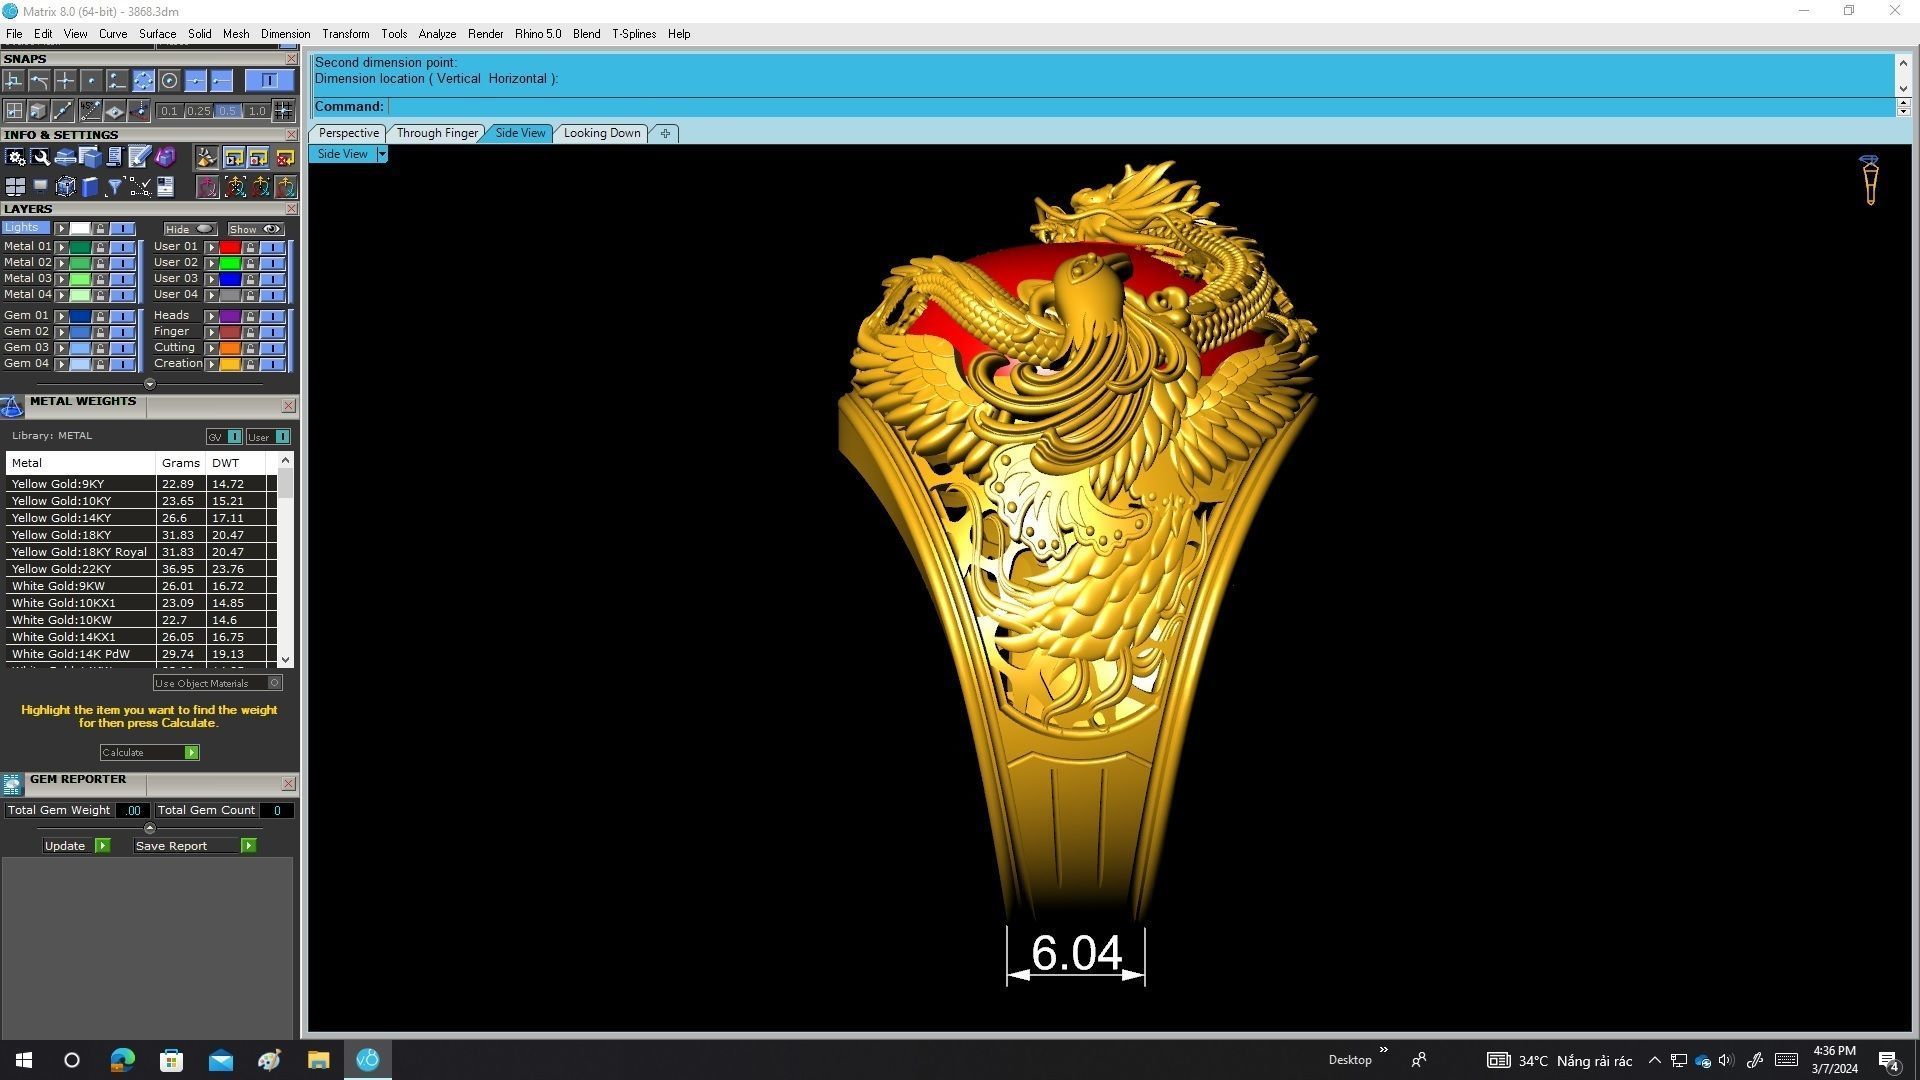
Task: Enable the Grid Snap four-pane icon
Action: tap(14, 111)
